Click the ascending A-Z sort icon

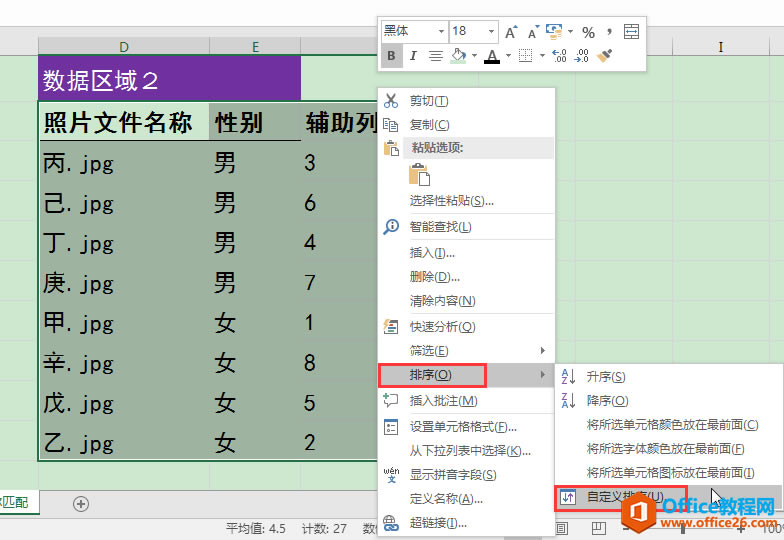tap(568, 376)
